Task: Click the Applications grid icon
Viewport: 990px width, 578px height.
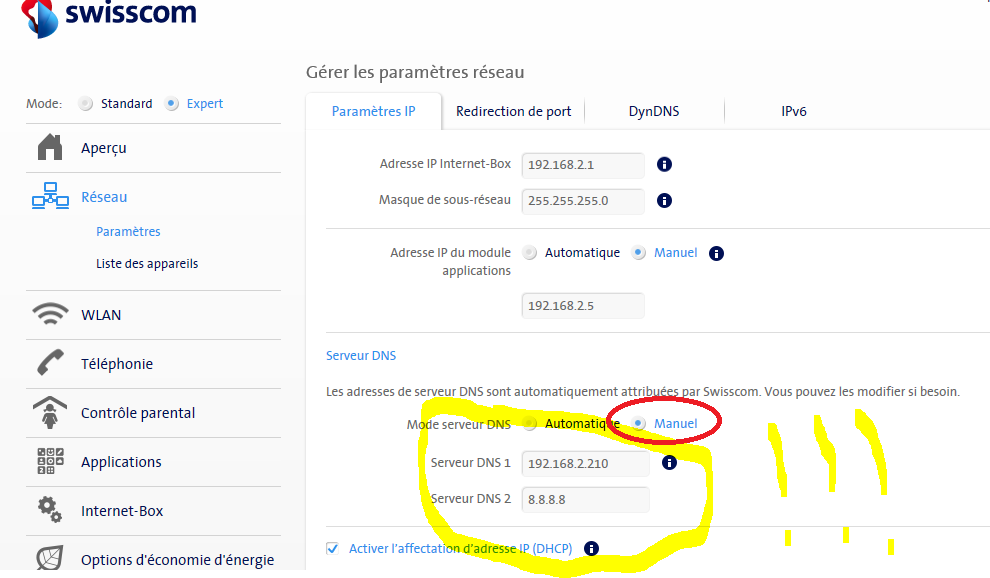Action: [49, 461]
